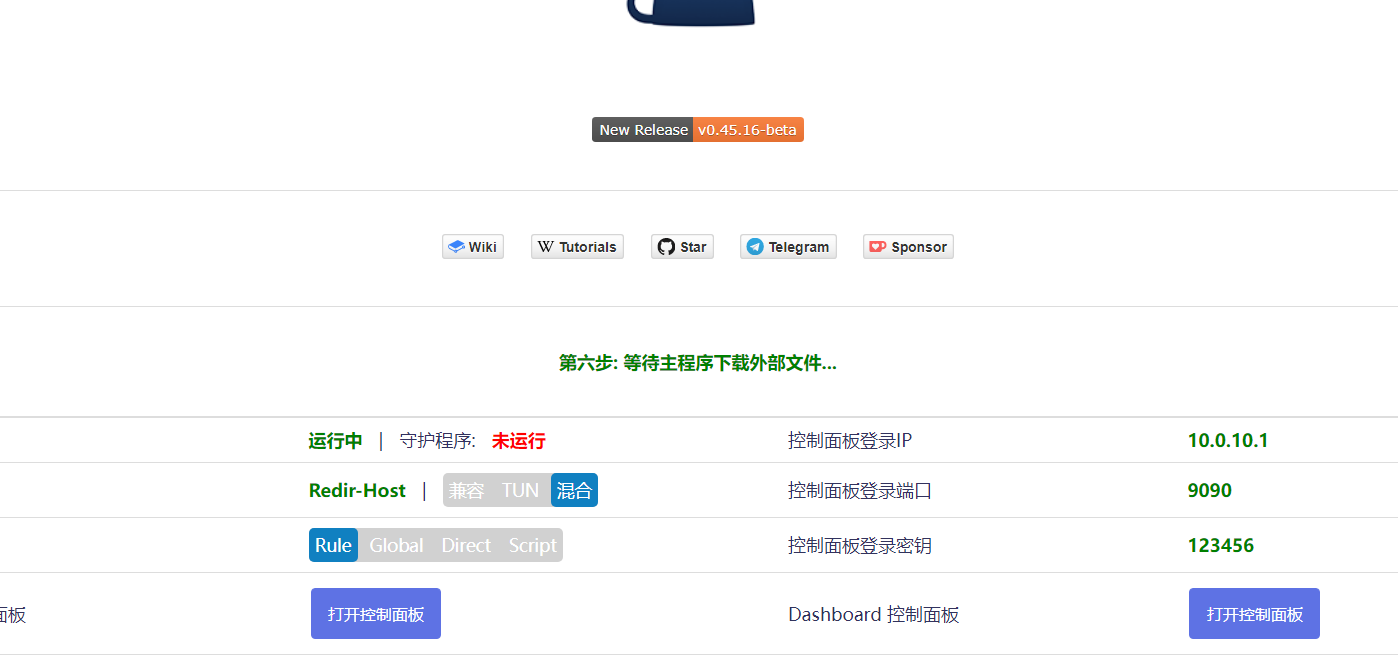Star the project via the GitHub icon

(662, 246)
